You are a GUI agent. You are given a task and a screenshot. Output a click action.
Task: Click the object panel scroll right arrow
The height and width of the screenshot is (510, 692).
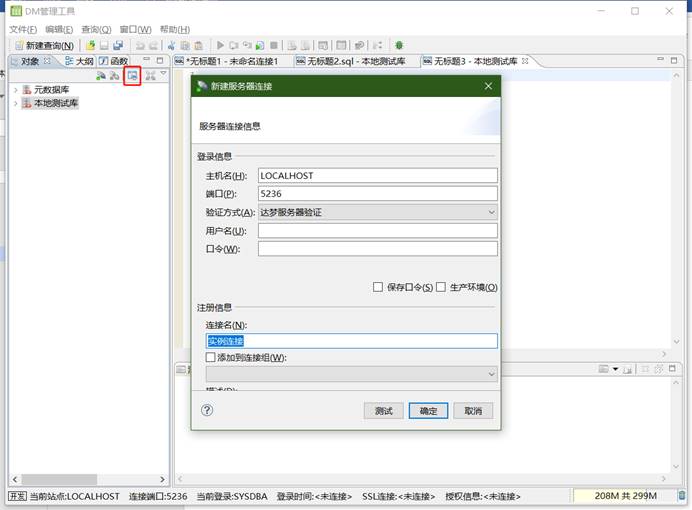coord(162,479)
